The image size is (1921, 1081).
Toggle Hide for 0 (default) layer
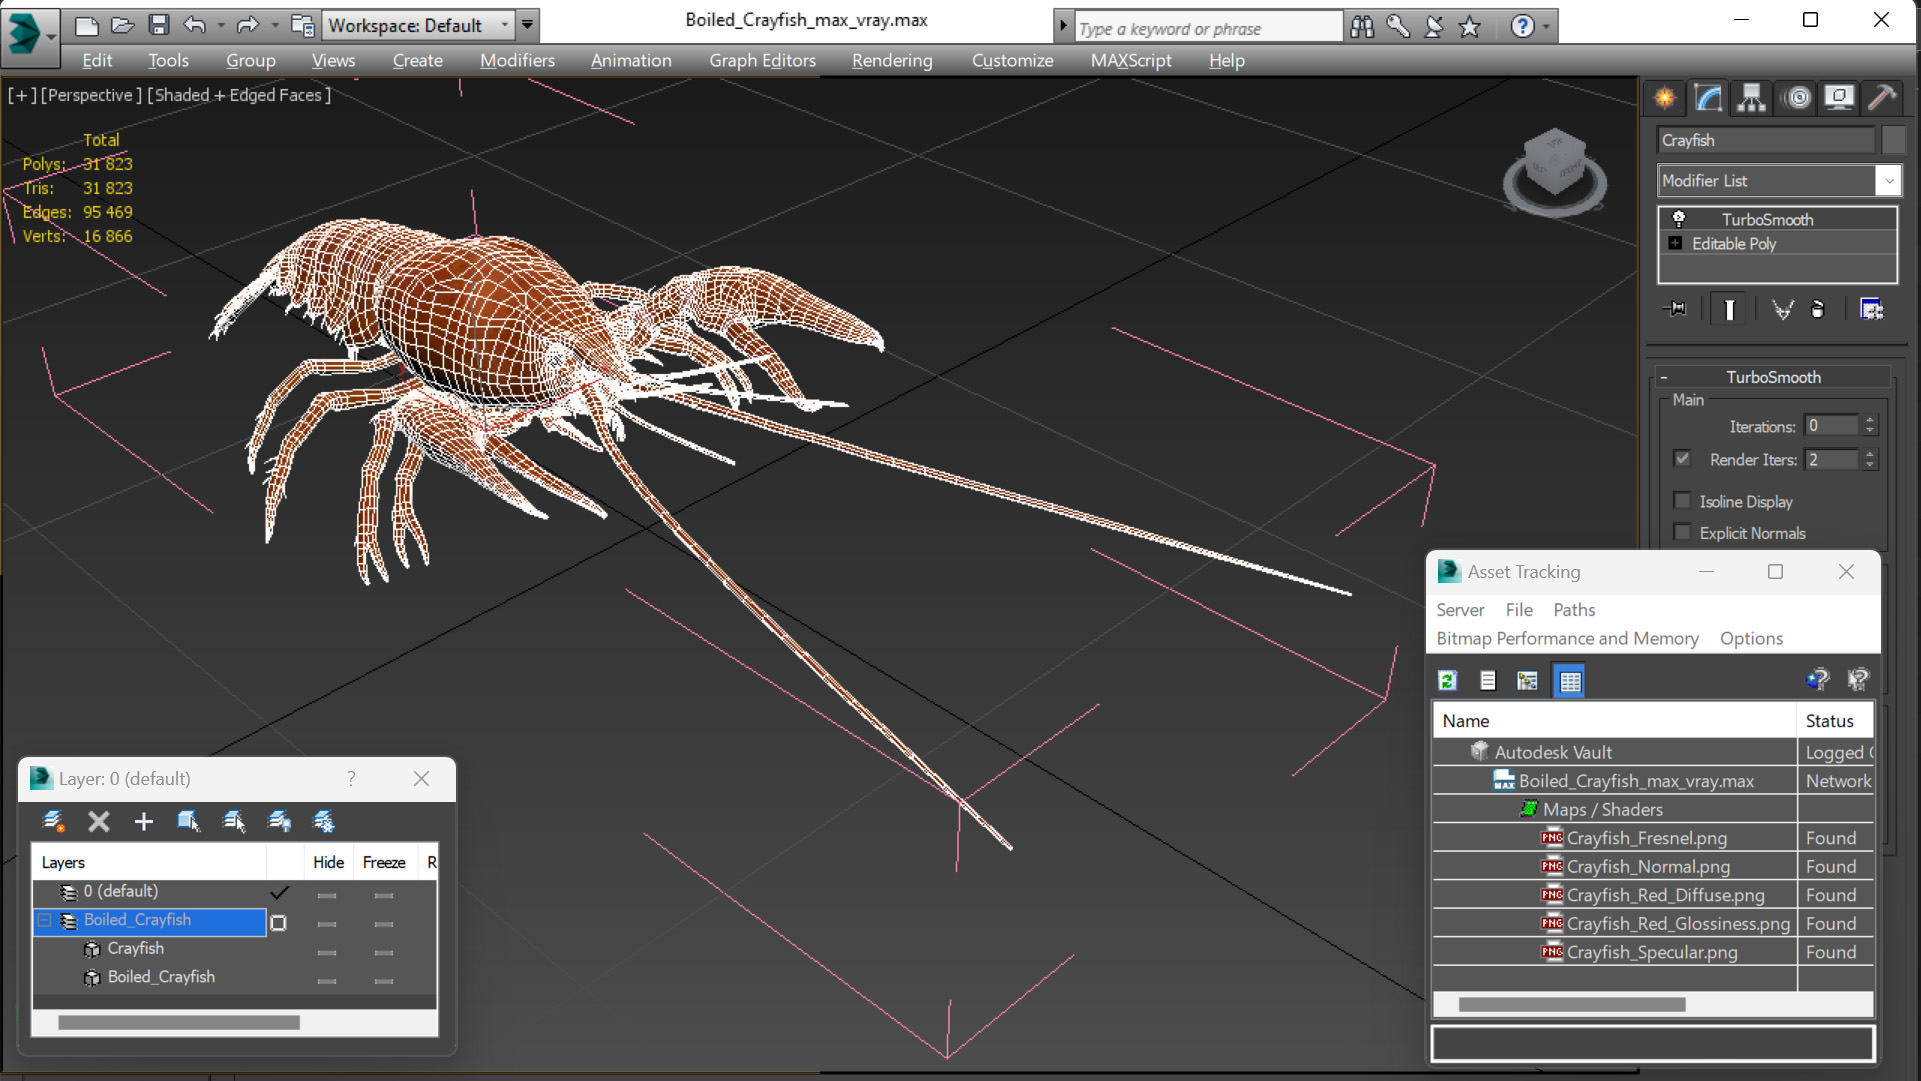[x=327, y=896]
